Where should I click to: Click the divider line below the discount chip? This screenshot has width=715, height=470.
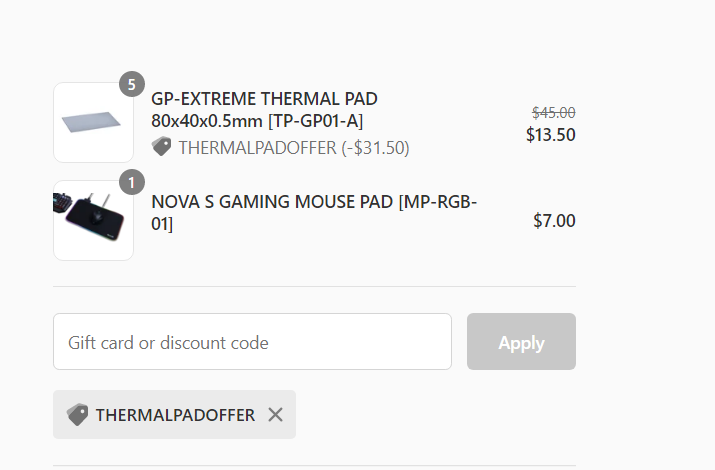pyautogui.click(x=314, y=465)
